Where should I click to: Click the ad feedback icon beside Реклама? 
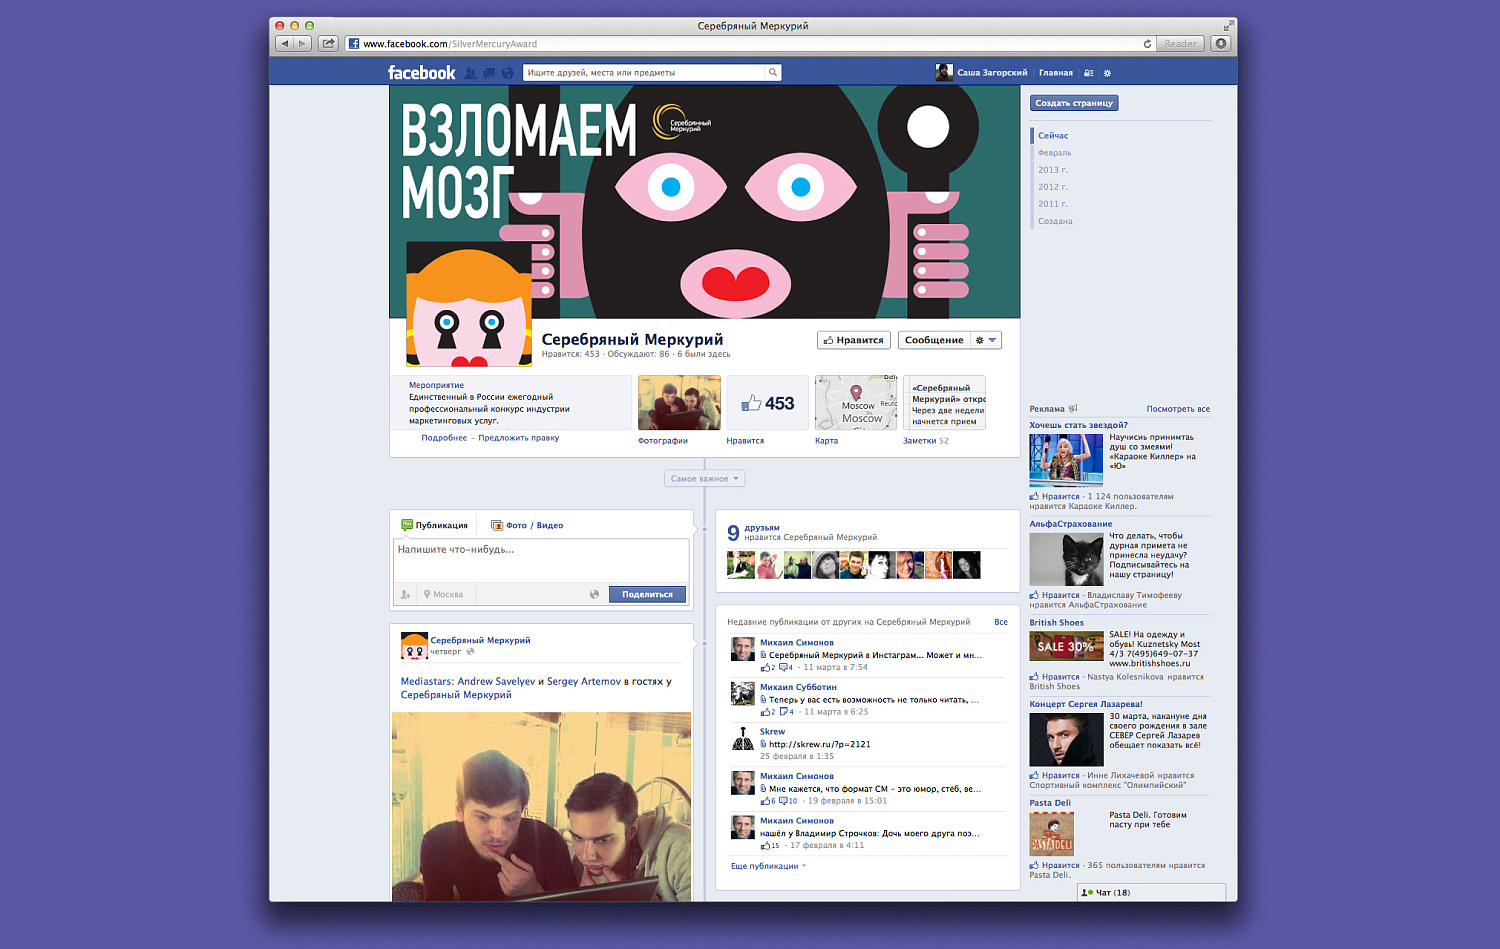point(1073,408)
